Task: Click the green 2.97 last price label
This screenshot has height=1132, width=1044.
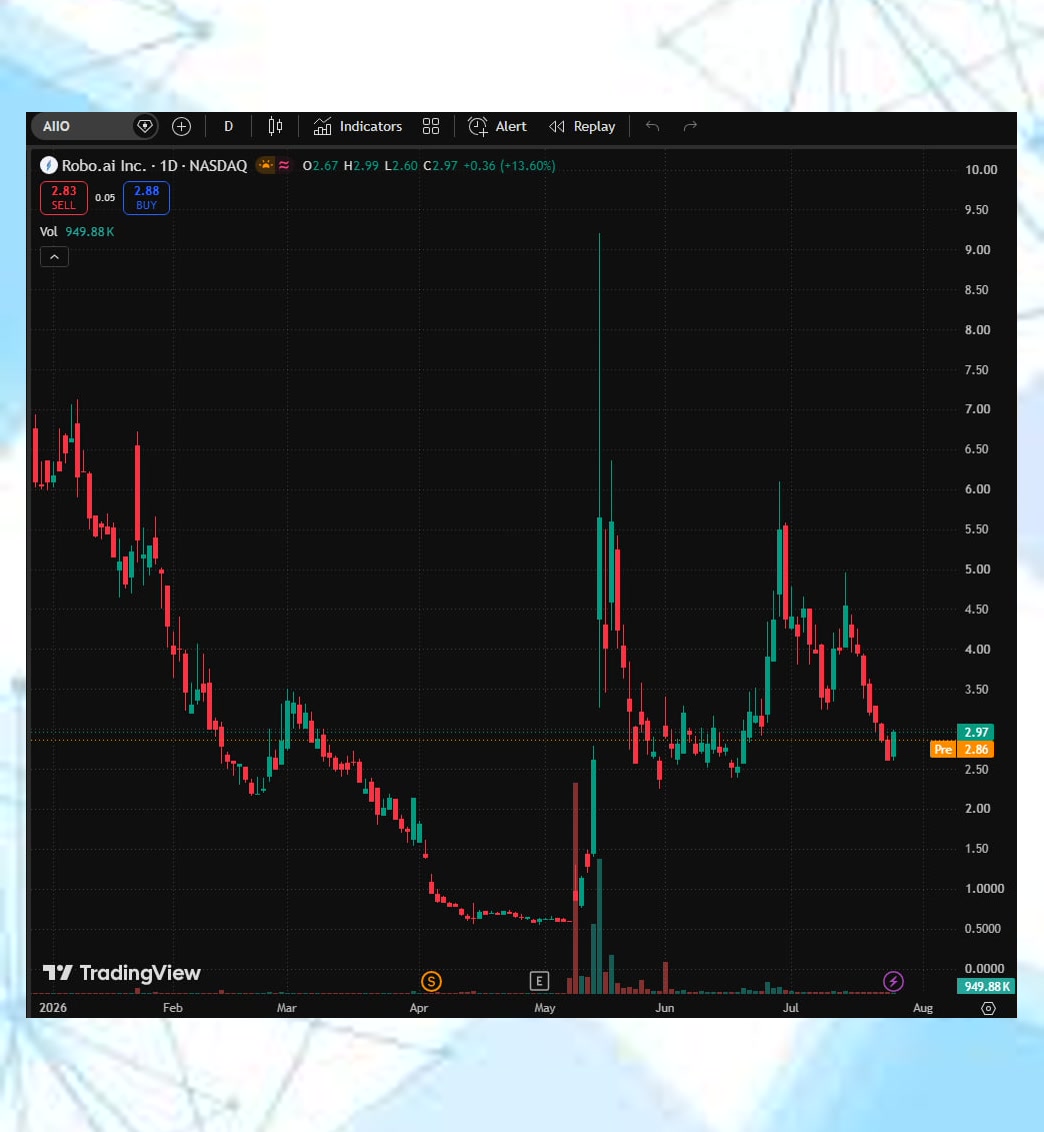Action: [975, 732]
